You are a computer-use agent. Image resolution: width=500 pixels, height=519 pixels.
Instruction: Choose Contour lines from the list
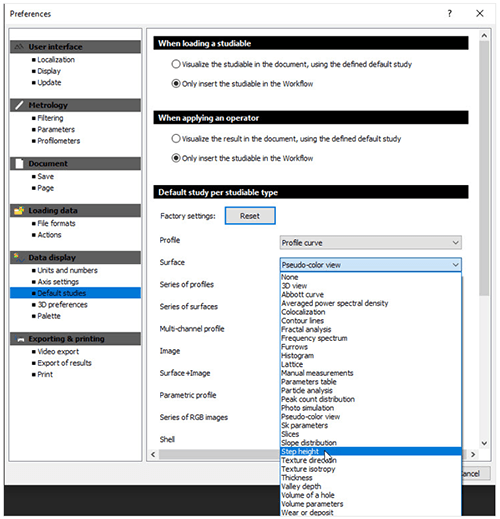pos(371,321)
